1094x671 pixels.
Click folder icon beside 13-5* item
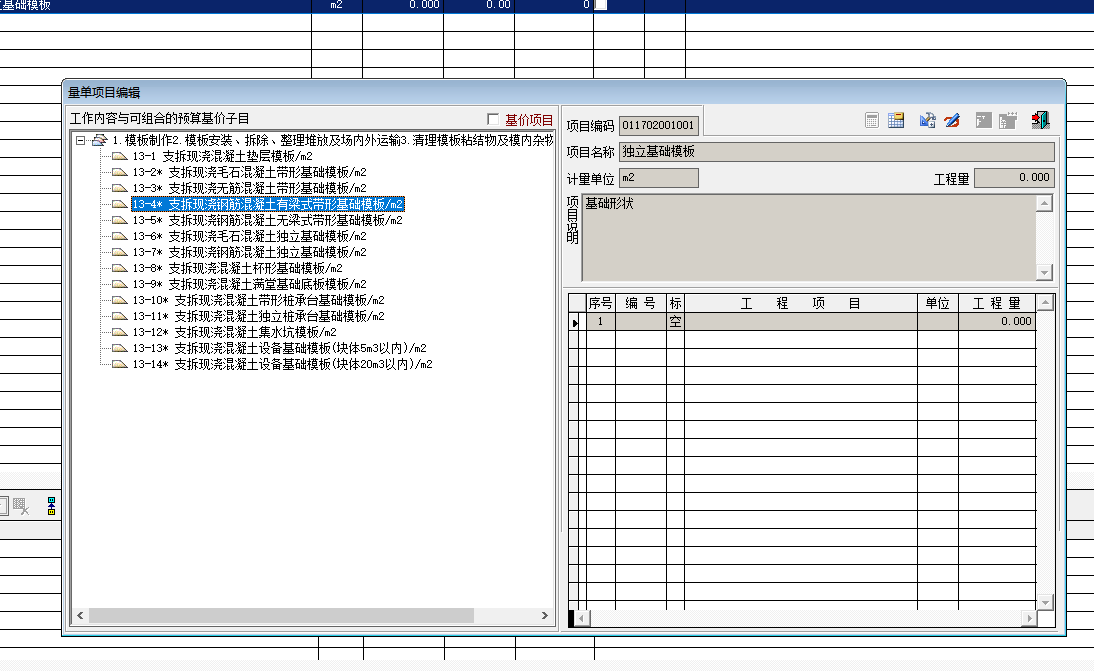point(120,220)
